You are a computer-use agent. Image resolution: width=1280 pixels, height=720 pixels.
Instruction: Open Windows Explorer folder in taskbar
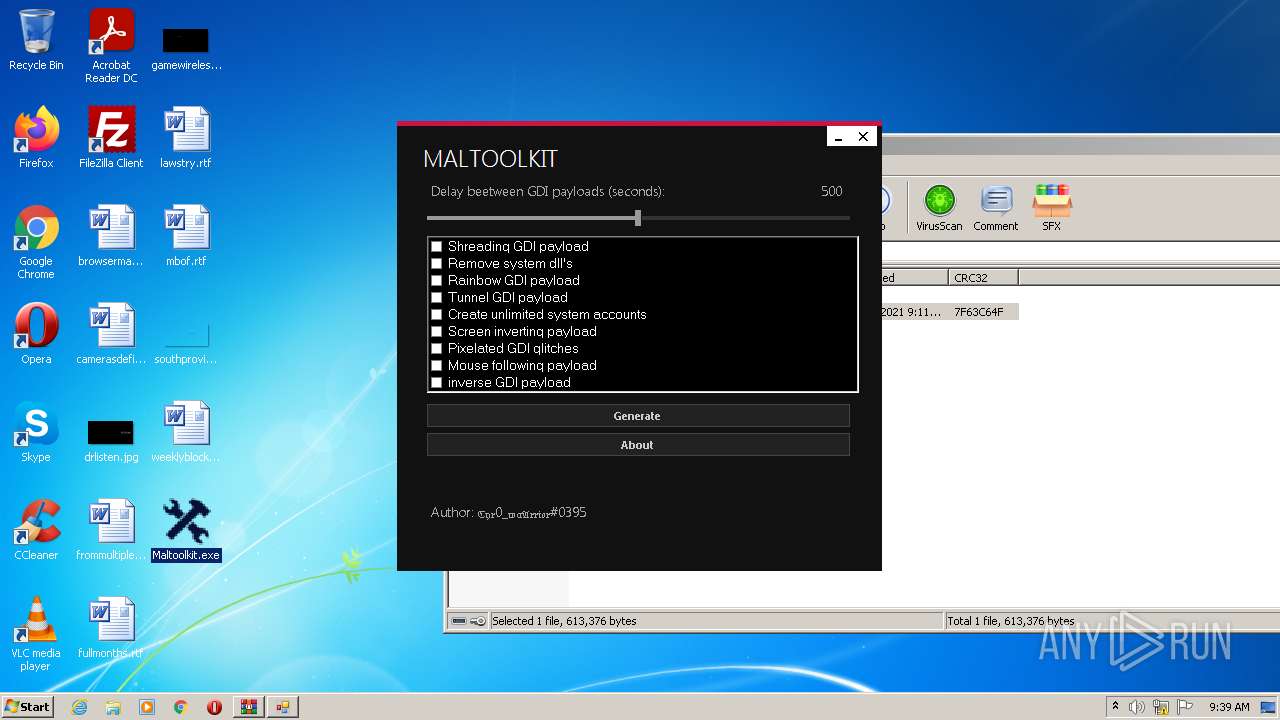pos(113,707)
